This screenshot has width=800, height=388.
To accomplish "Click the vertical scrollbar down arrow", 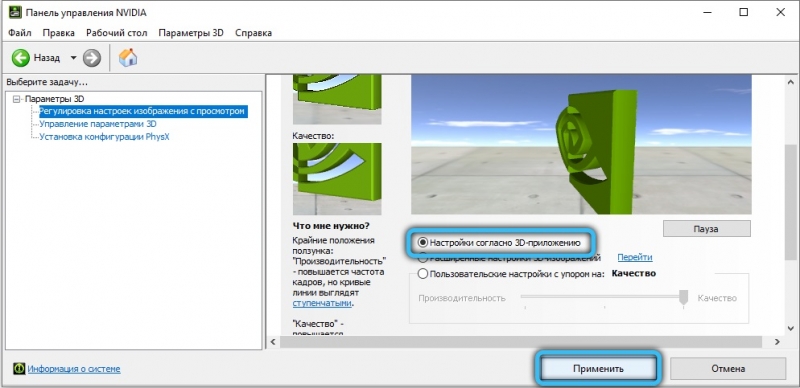I will pos(791,329).
